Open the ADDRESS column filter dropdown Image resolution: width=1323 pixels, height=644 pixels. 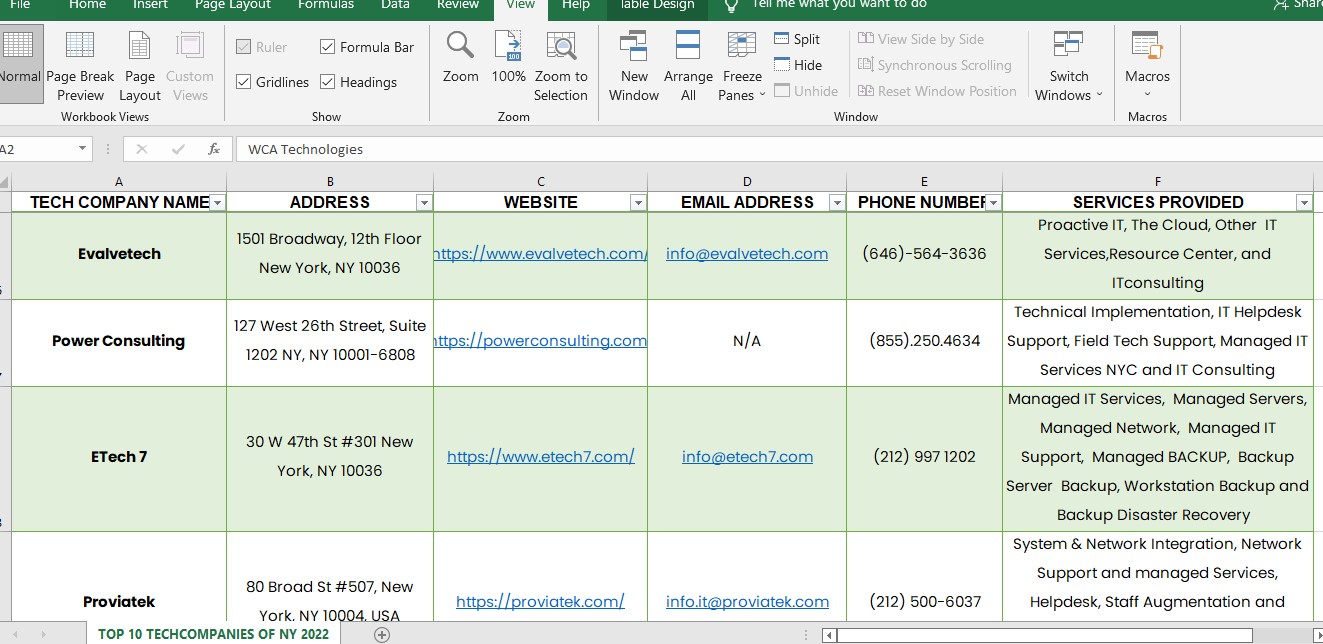point(424,203)
